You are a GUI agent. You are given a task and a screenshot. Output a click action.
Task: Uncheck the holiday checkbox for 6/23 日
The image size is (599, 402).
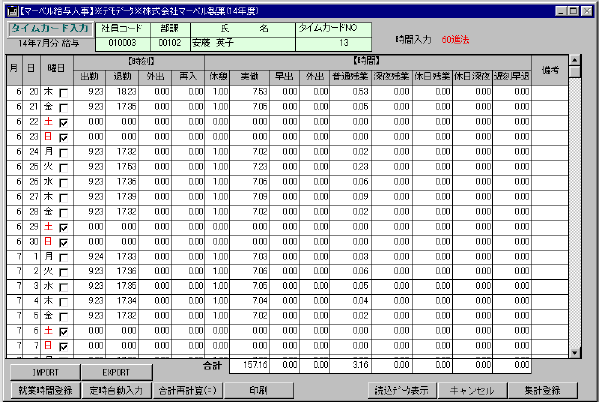point(63,138)
